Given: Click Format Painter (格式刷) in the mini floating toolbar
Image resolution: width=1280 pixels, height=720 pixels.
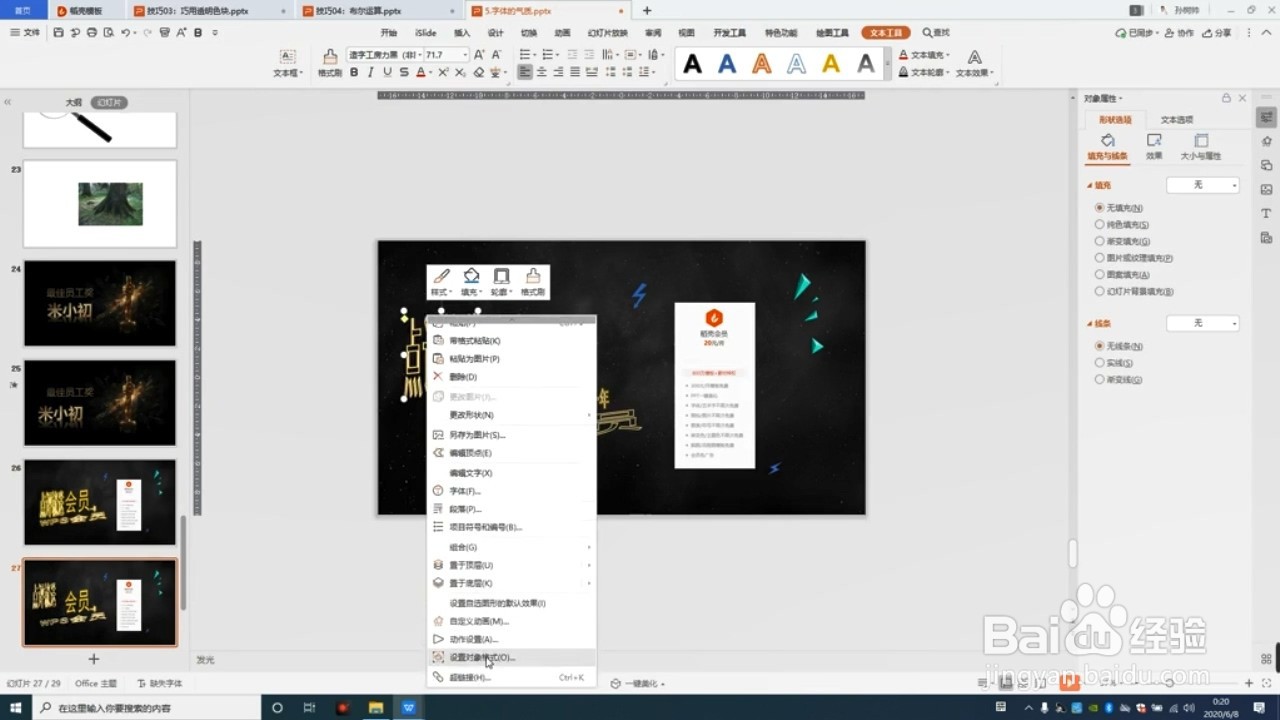Looking at the screenshot, I should (533, 282).
